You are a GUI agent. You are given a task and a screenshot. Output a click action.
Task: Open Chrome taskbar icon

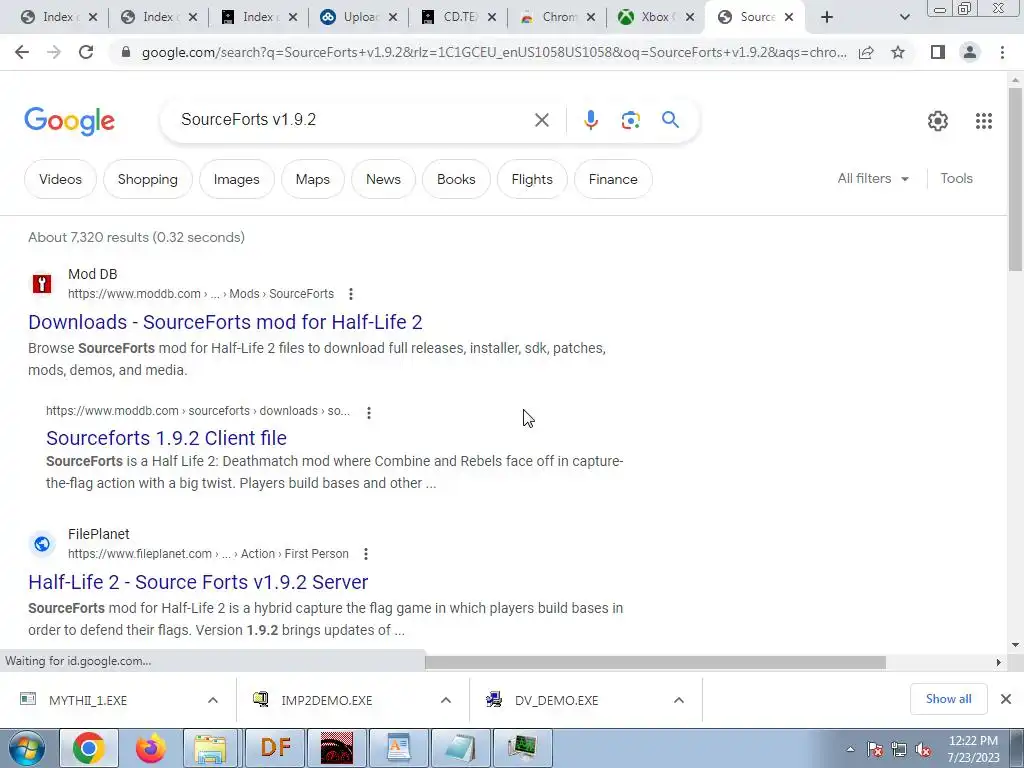pyautogui.click(x=89, y=748)
